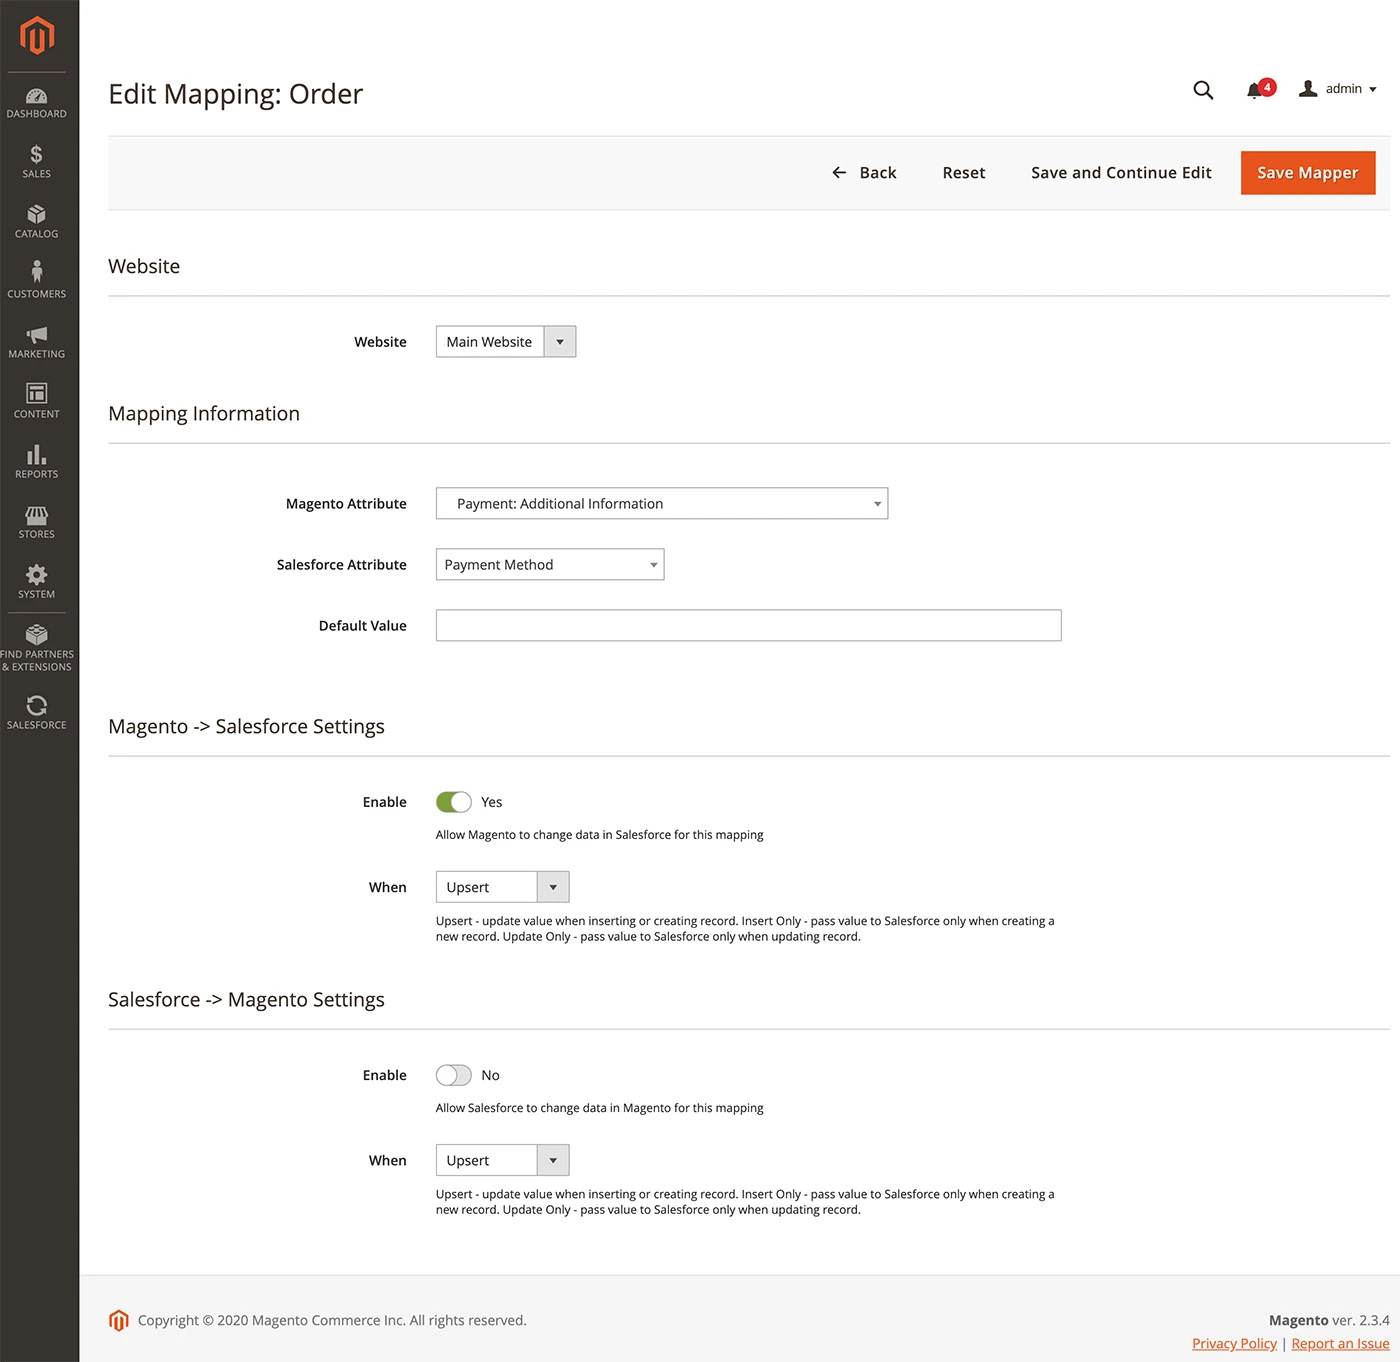1400x1362 pixels.
Task: Open the Customers section icon
Action: (37, 278)
